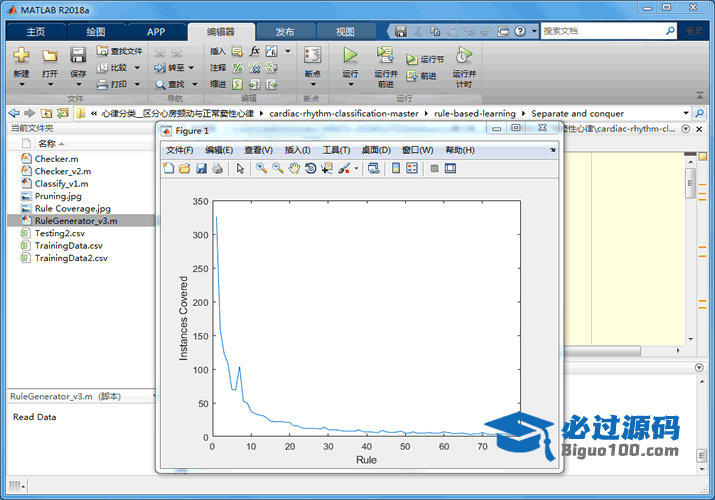Select RuleGenerator_v3.m in the file list
Screen dimensions: 715x500
point(76,221)
